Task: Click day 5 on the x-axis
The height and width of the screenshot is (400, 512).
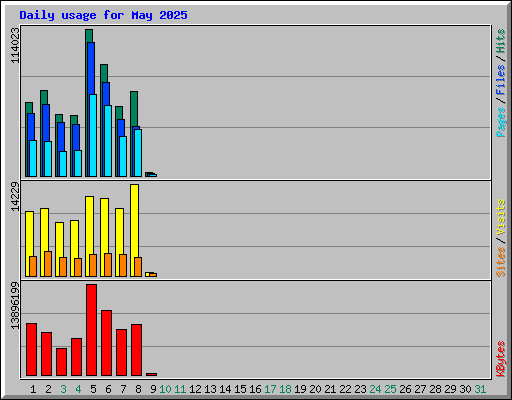Action: 93,389
